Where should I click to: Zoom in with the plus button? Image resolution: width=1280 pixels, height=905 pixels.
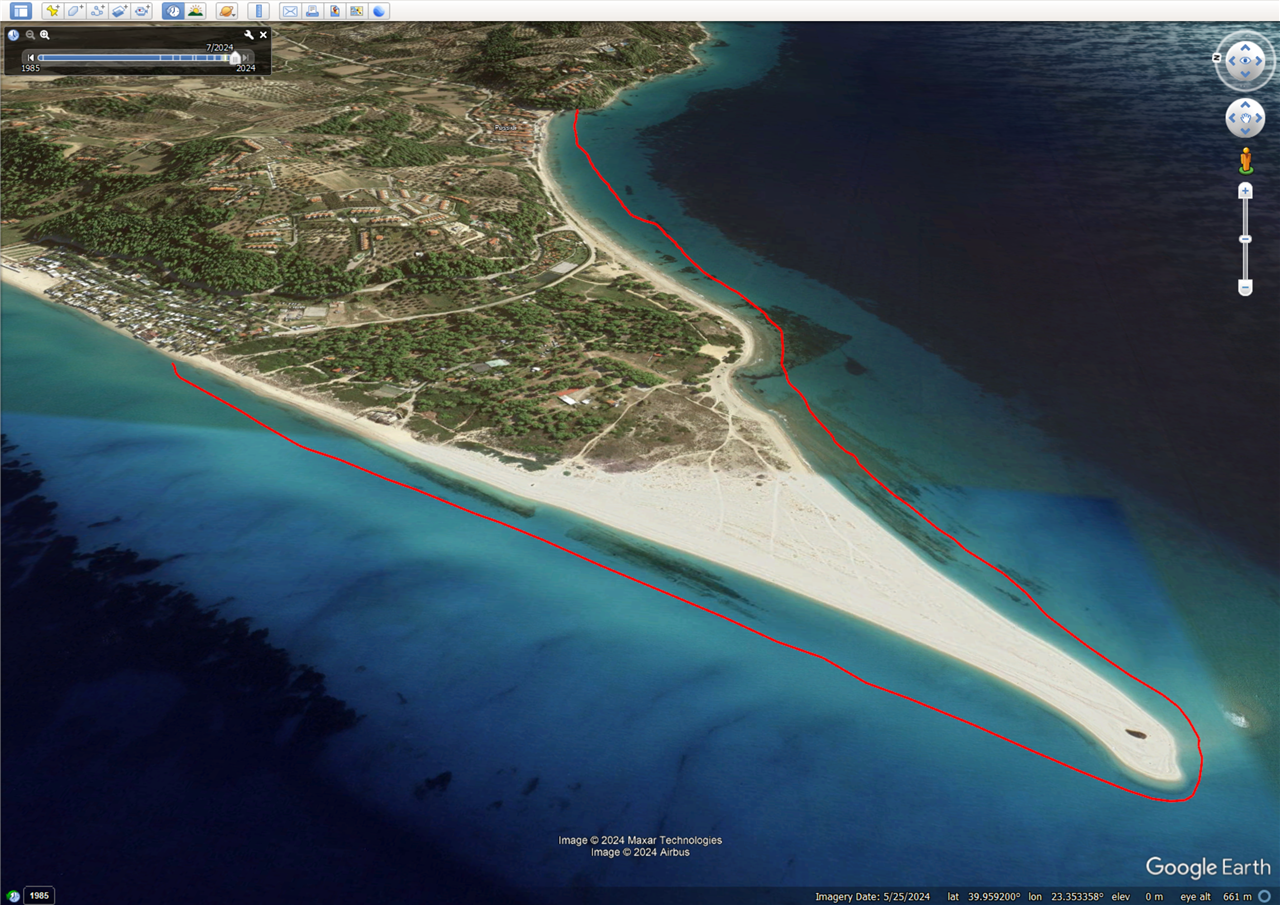1245,190
